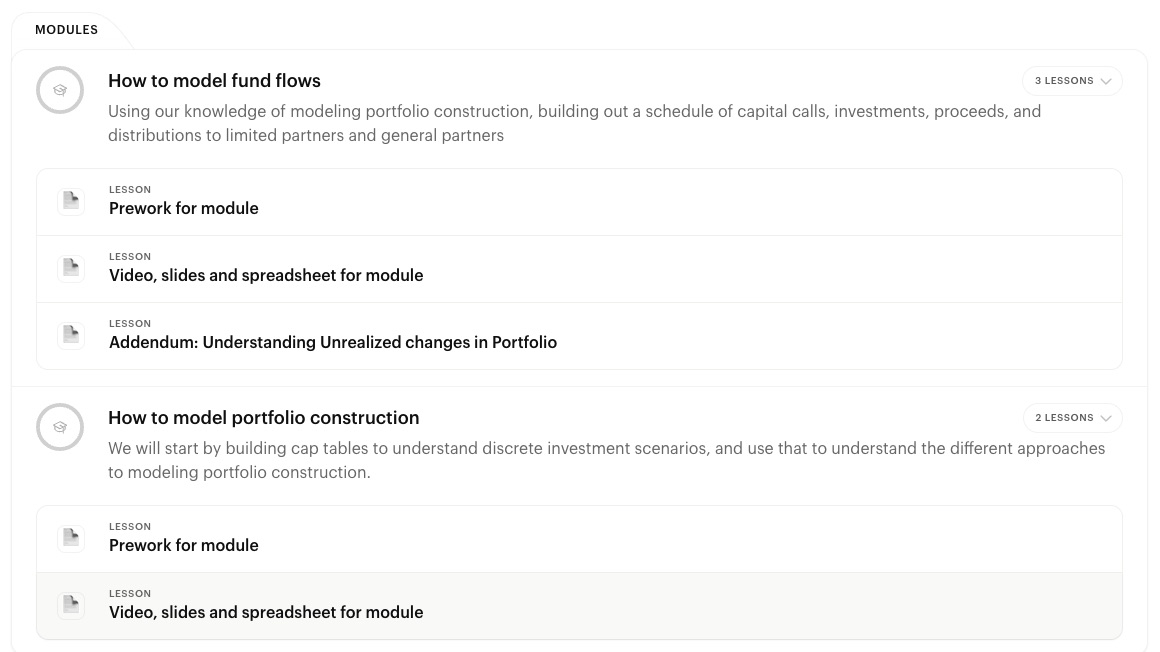Collapse the 3 LESSONS list with its chevron

point(1105,81)
